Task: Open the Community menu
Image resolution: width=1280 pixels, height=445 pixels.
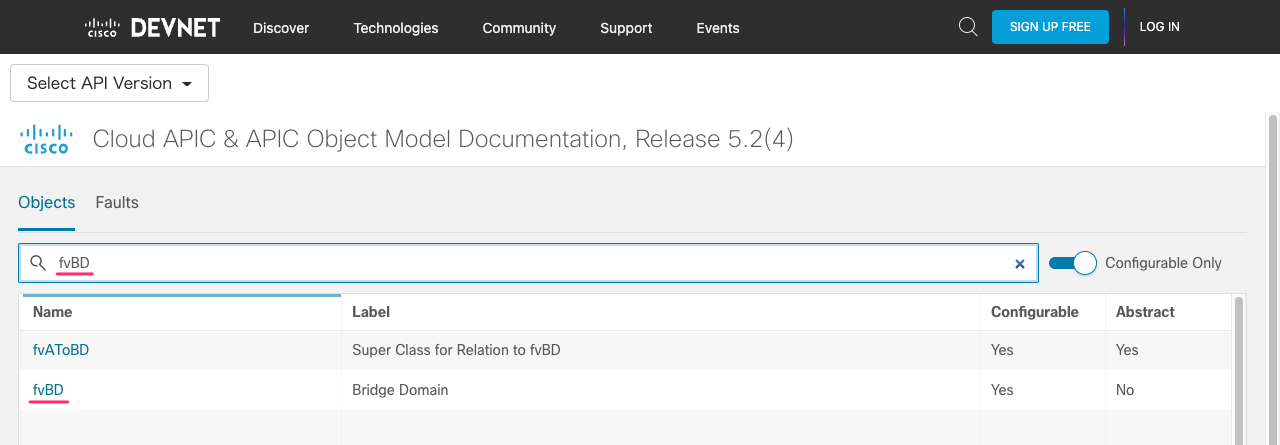Action: tap(519, 28)
